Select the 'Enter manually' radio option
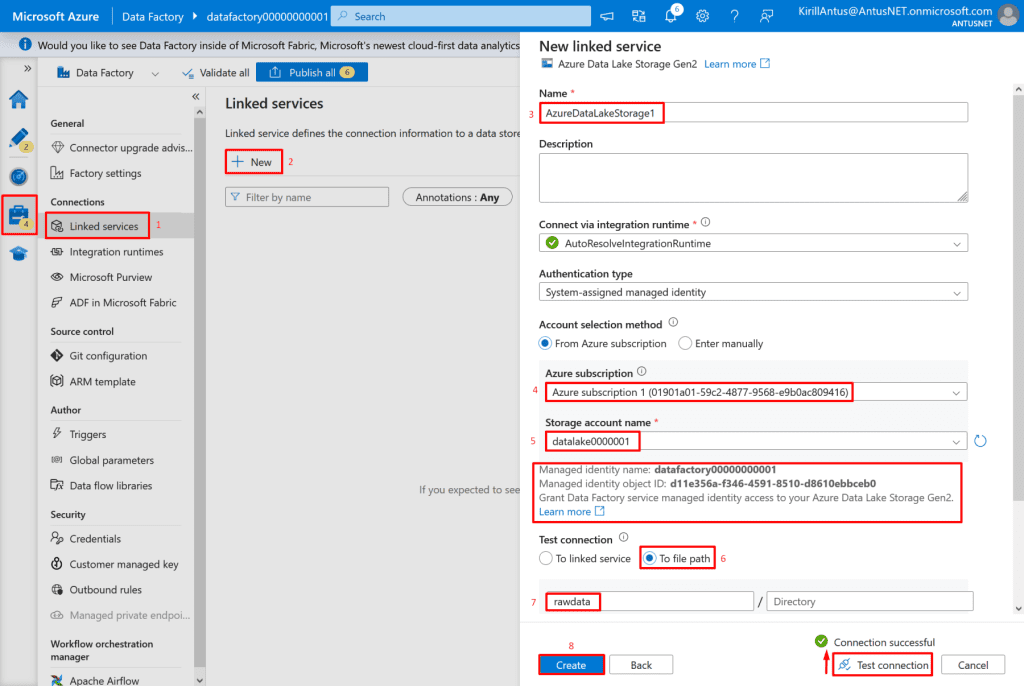 pos(685,343)
